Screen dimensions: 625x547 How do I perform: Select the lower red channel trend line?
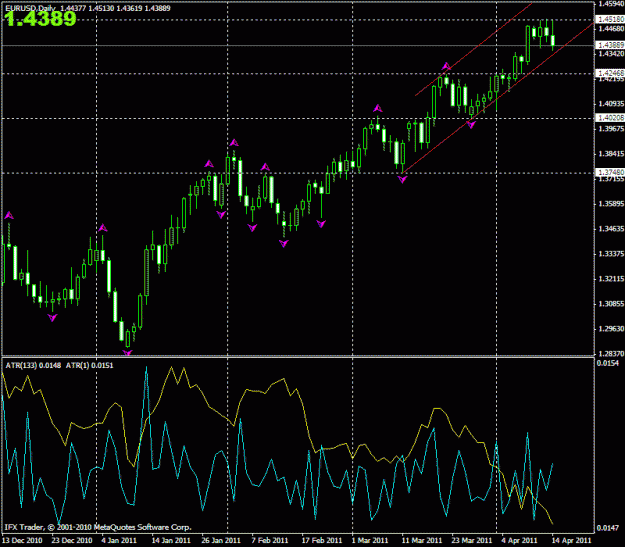point(498,98)
